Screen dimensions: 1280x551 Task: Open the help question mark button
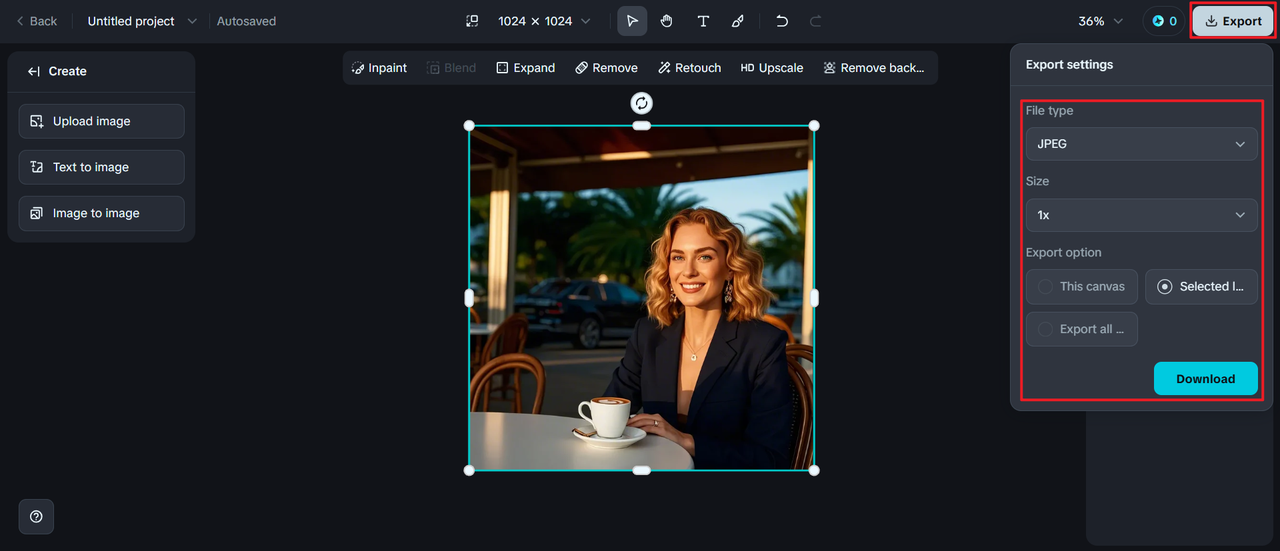tap(36, 517)
